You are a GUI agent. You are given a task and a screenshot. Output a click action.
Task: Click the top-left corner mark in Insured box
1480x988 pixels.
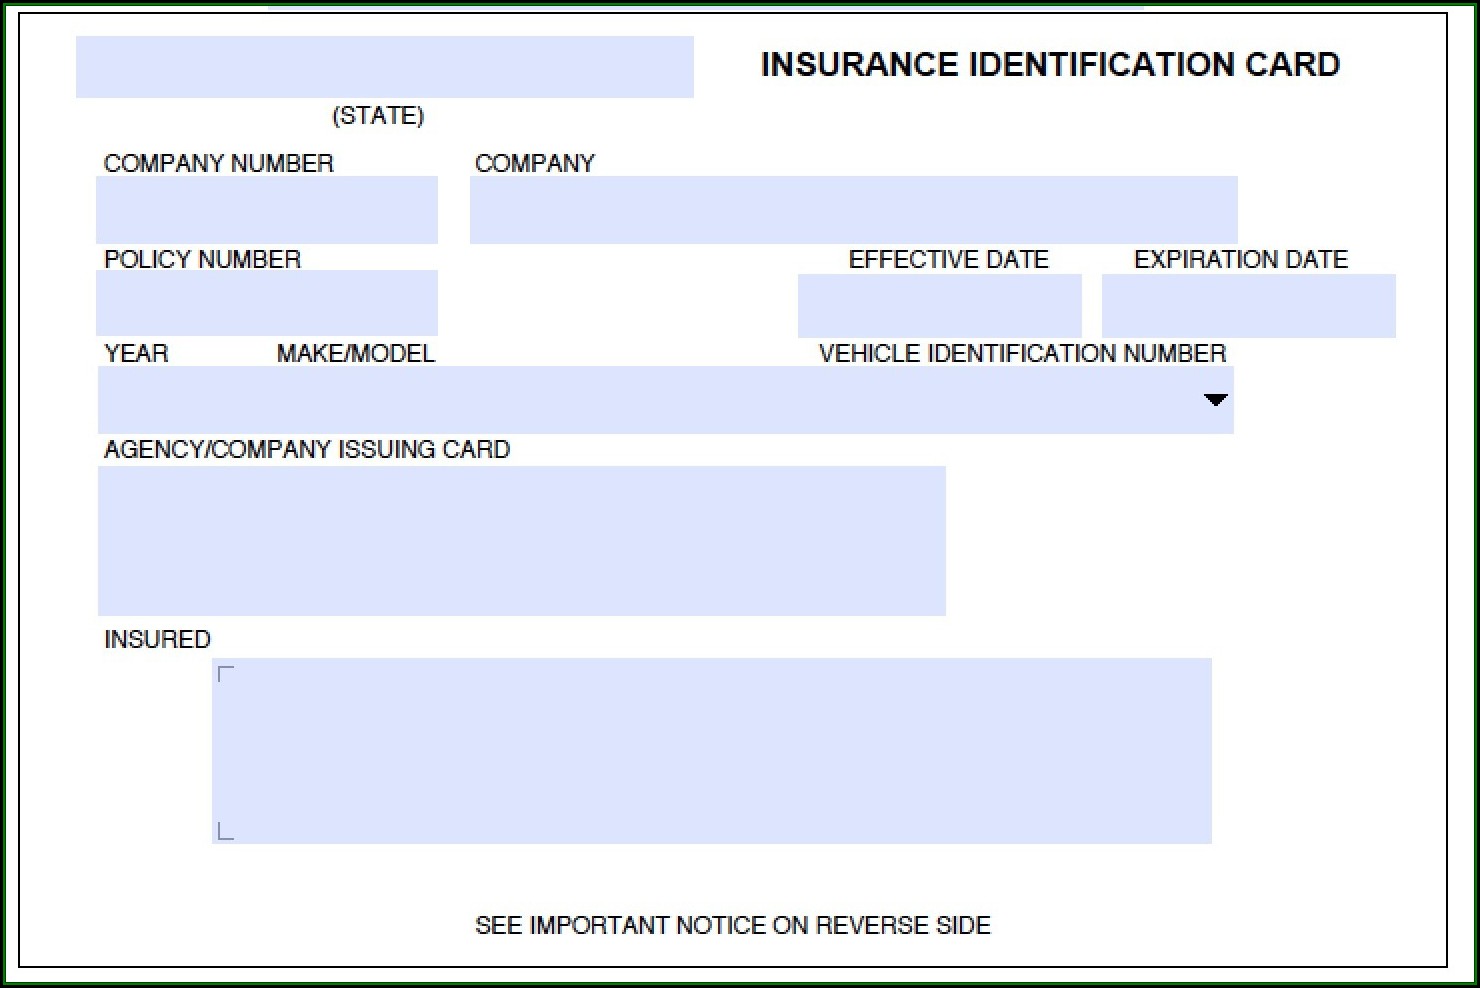(x=225, y=673)
